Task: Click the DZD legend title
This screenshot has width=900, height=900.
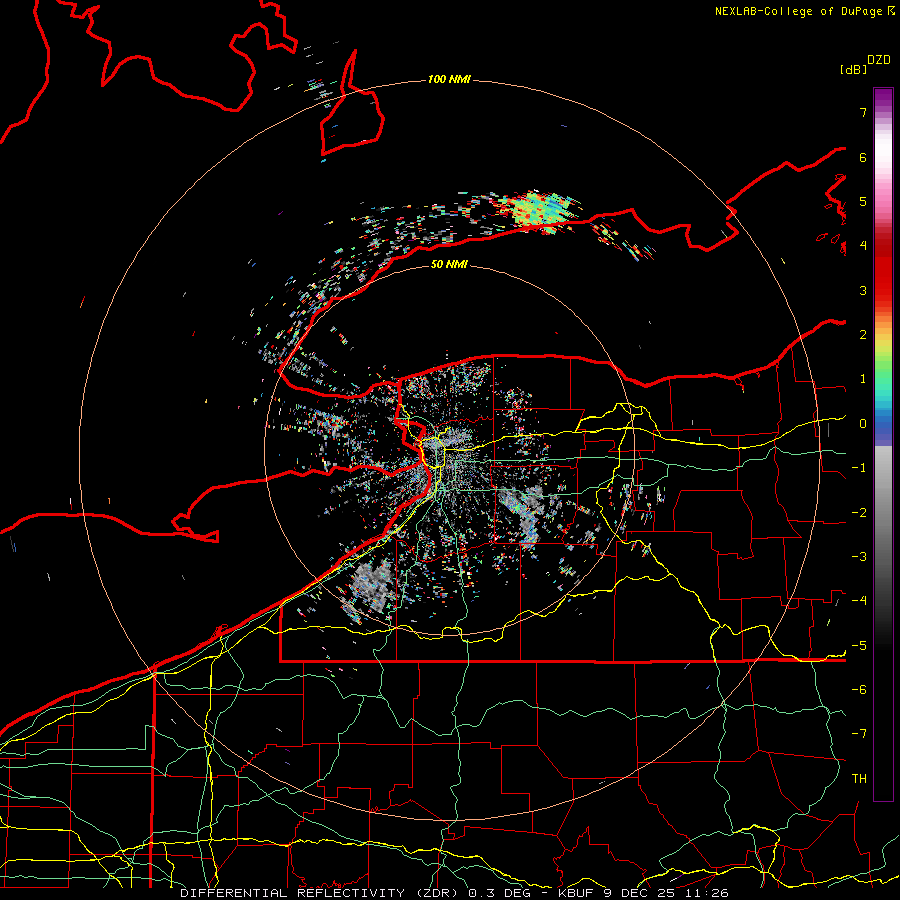Action: coord(879,60)
